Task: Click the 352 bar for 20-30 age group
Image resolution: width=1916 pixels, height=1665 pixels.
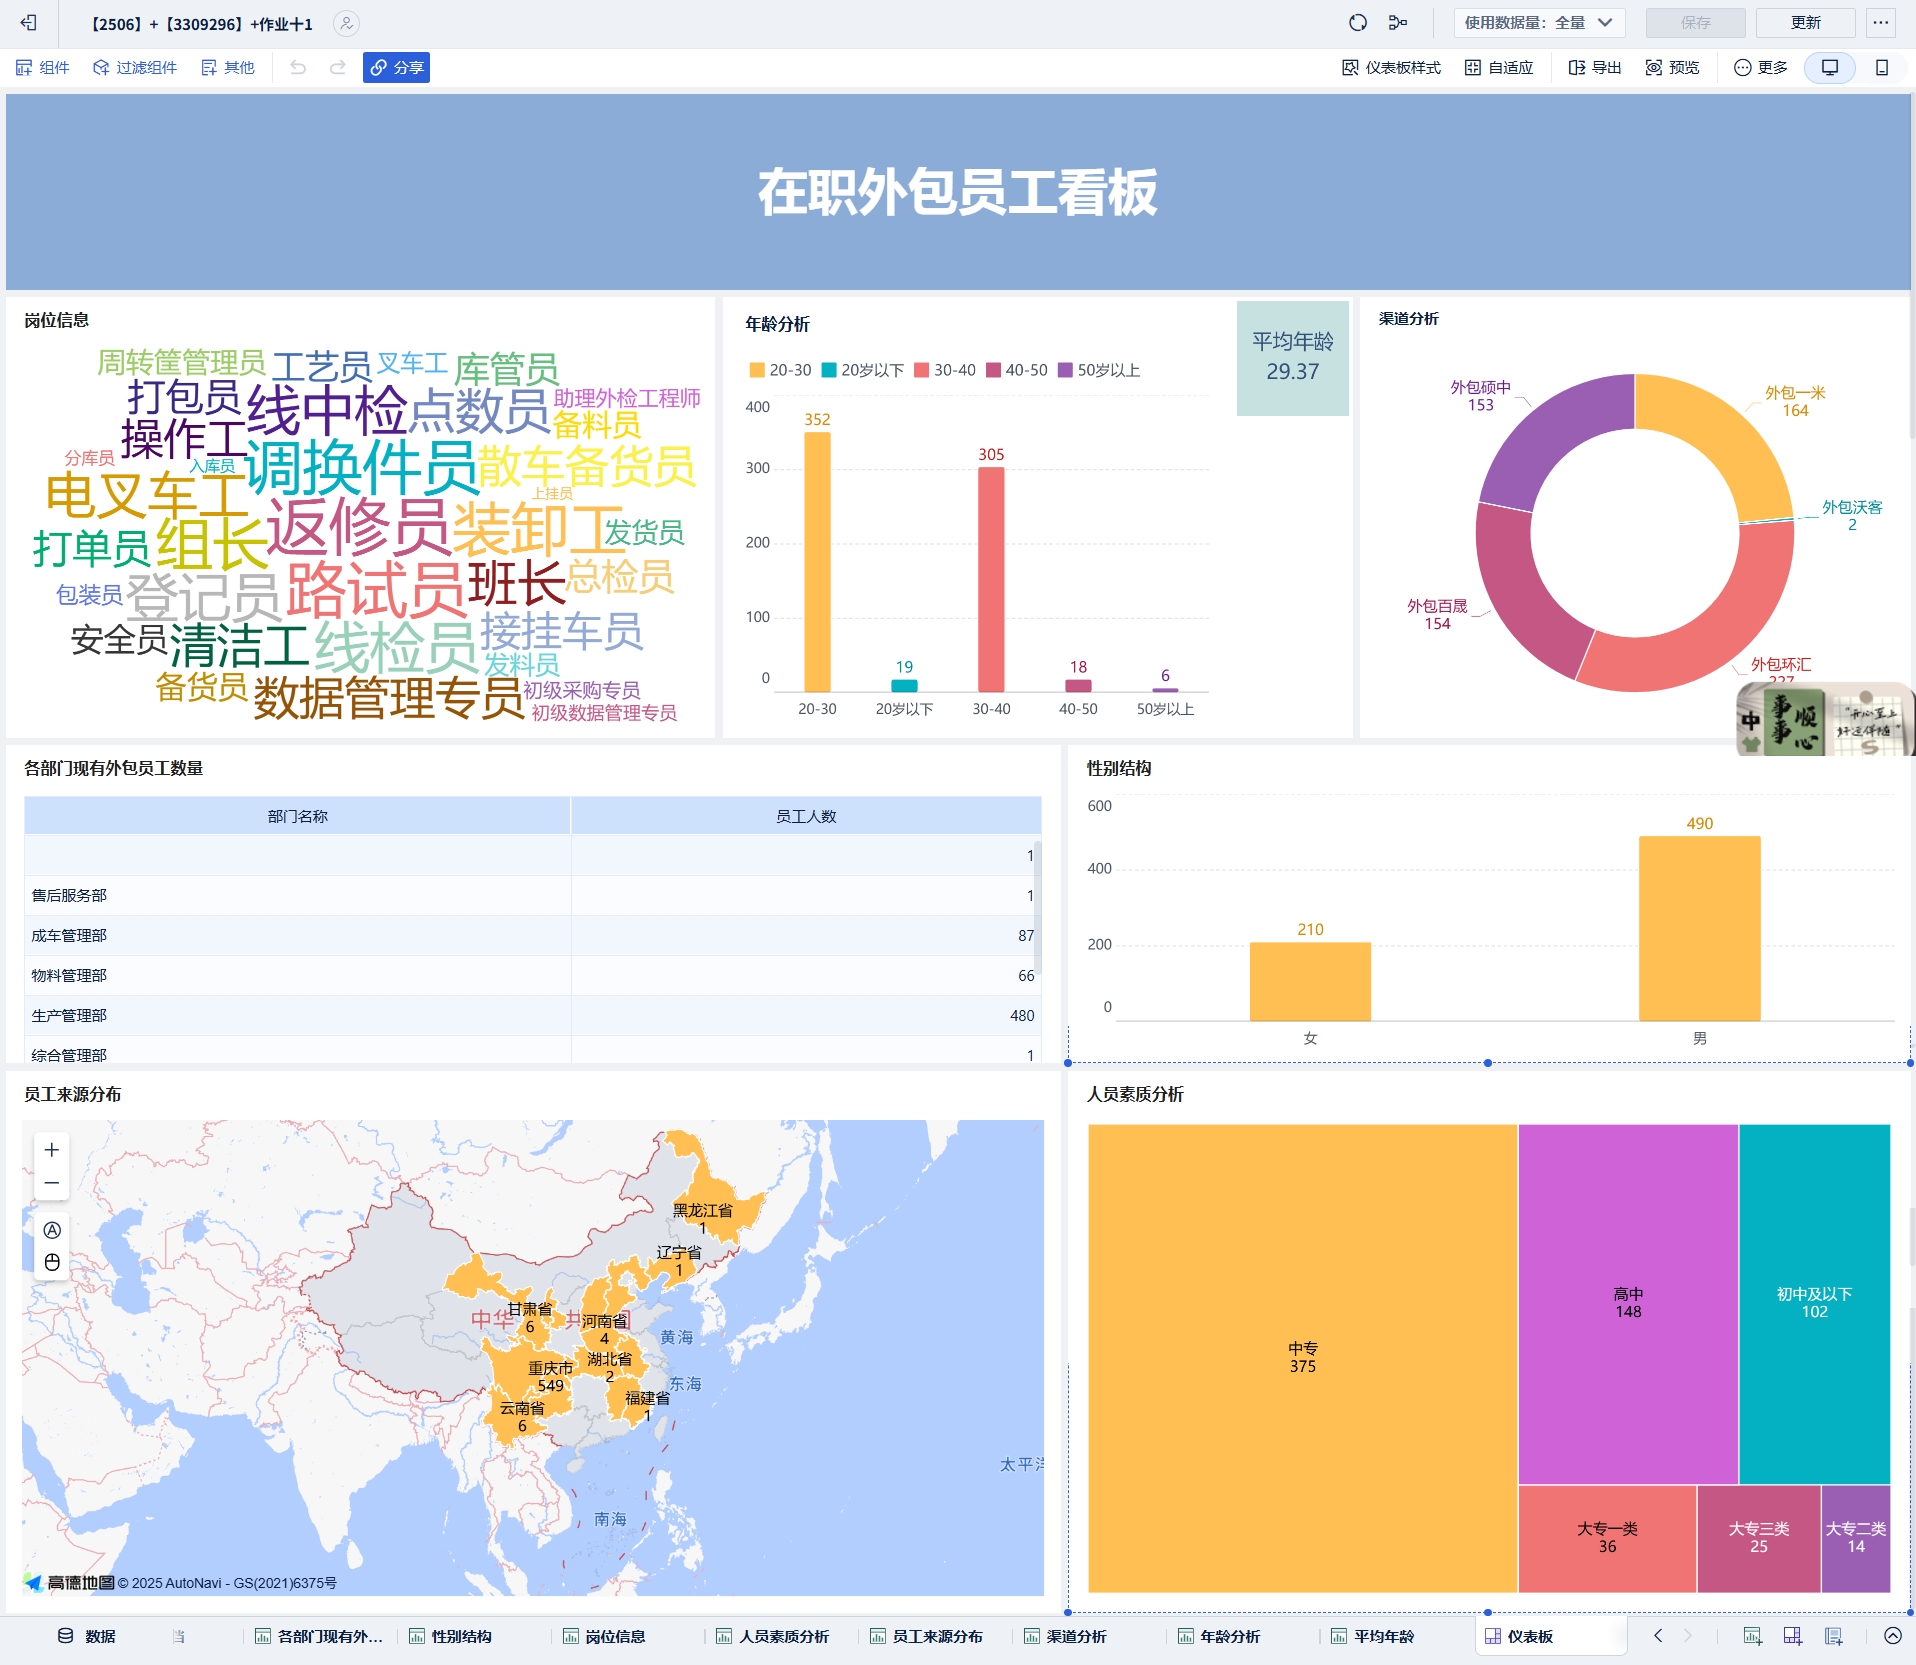Action: point(817,561)
